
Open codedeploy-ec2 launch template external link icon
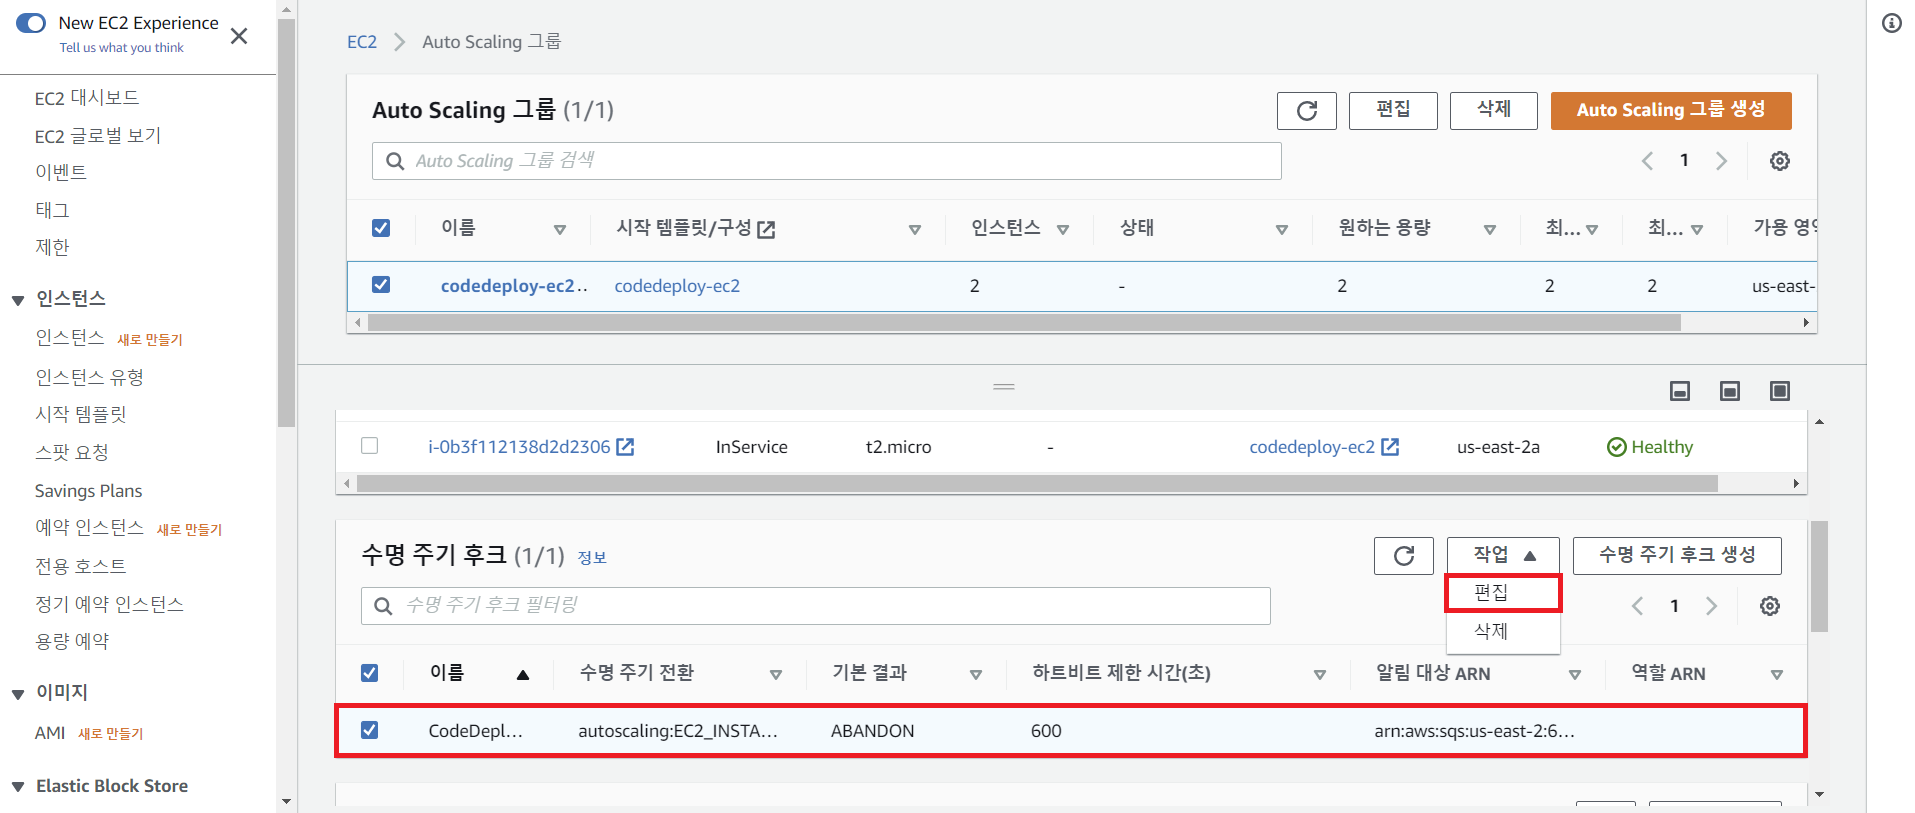pyautogui.click(x=1390, y=447)
